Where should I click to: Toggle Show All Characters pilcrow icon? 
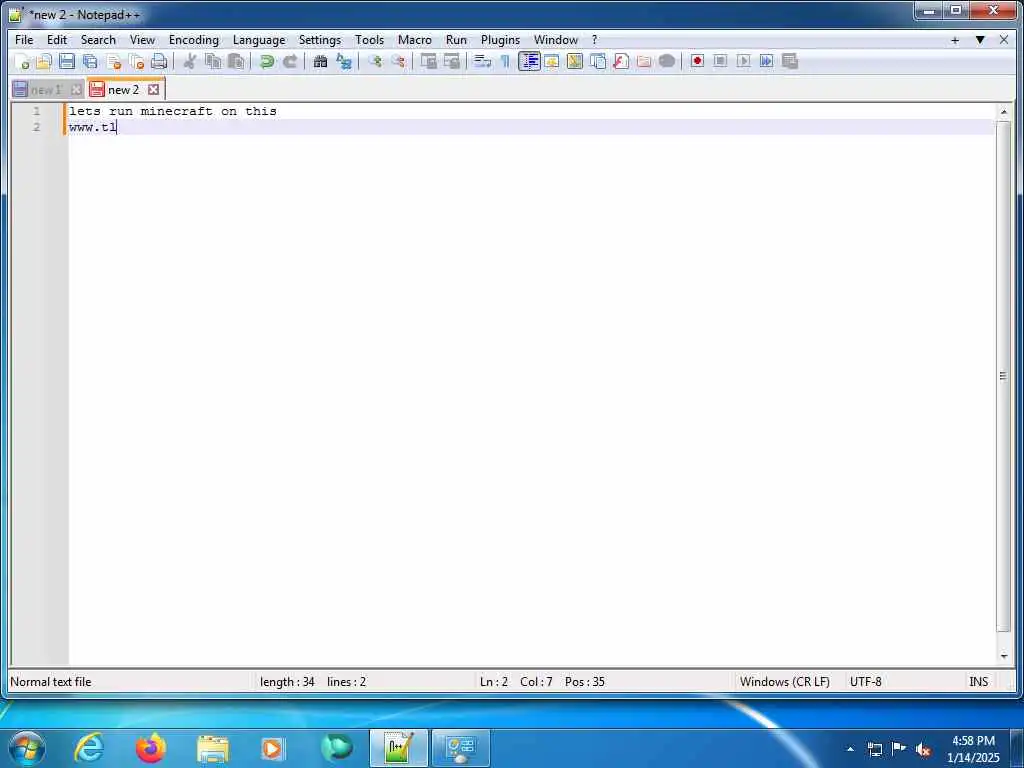[505, 61]
